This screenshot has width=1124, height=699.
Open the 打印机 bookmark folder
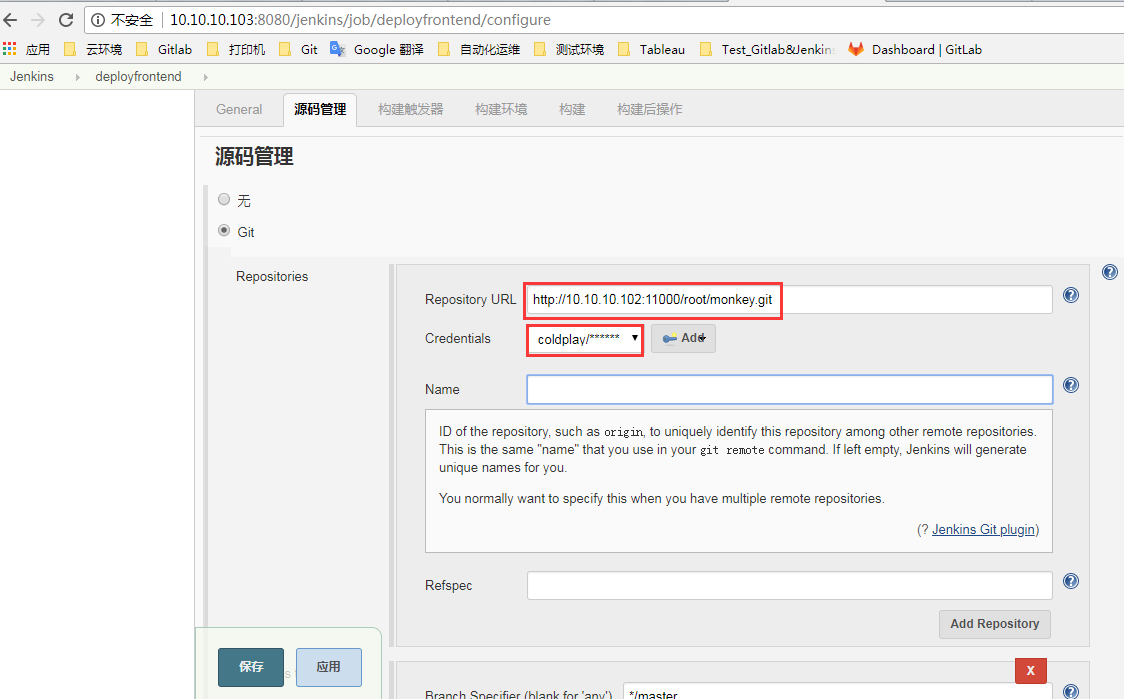pyautogui.click(x=236, y=49)
